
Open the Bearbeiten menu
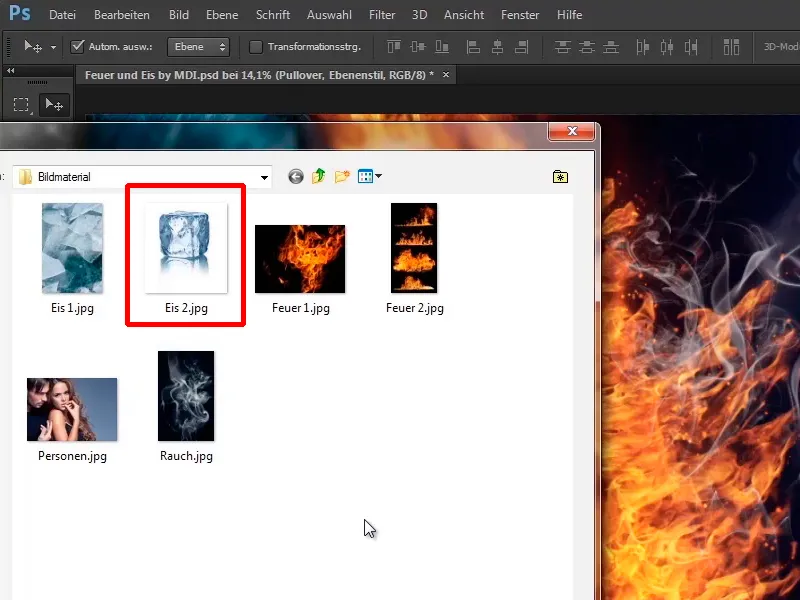point(122,15)
